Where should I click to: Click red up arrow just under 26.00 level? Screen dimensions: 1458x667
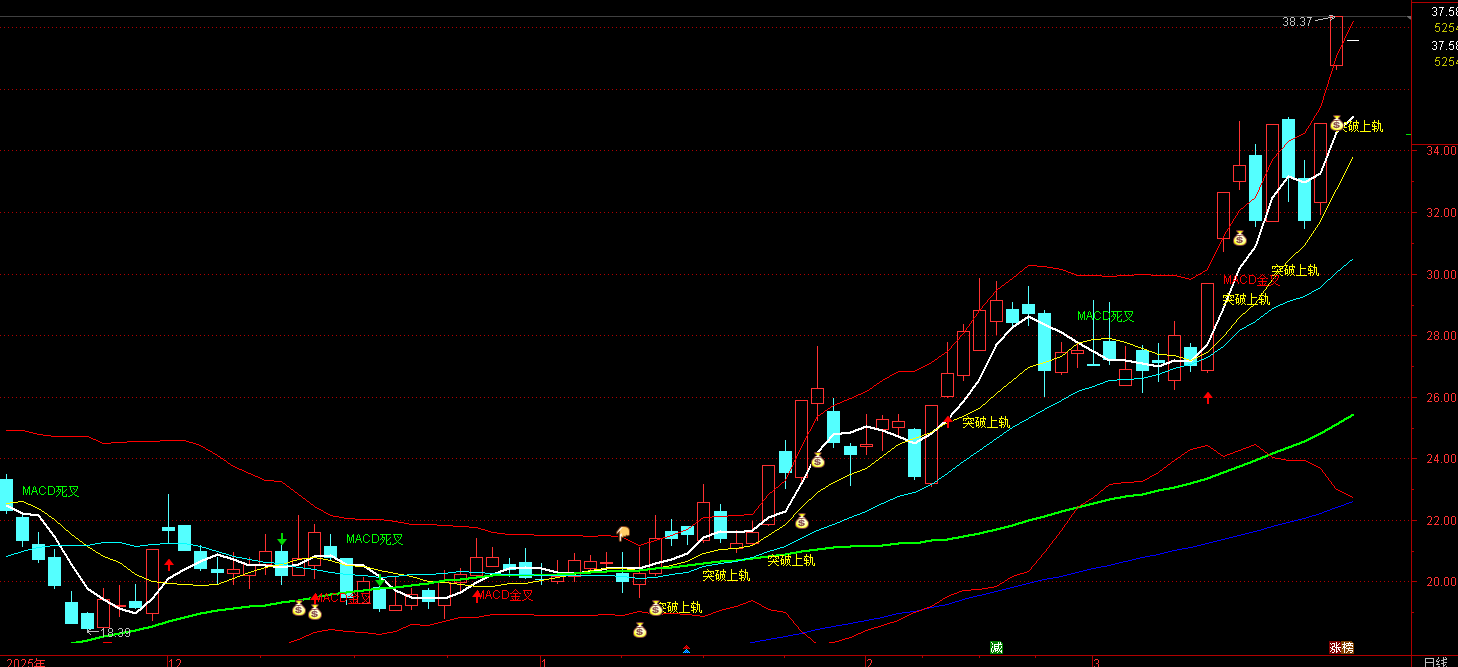tap(1208, 398)
